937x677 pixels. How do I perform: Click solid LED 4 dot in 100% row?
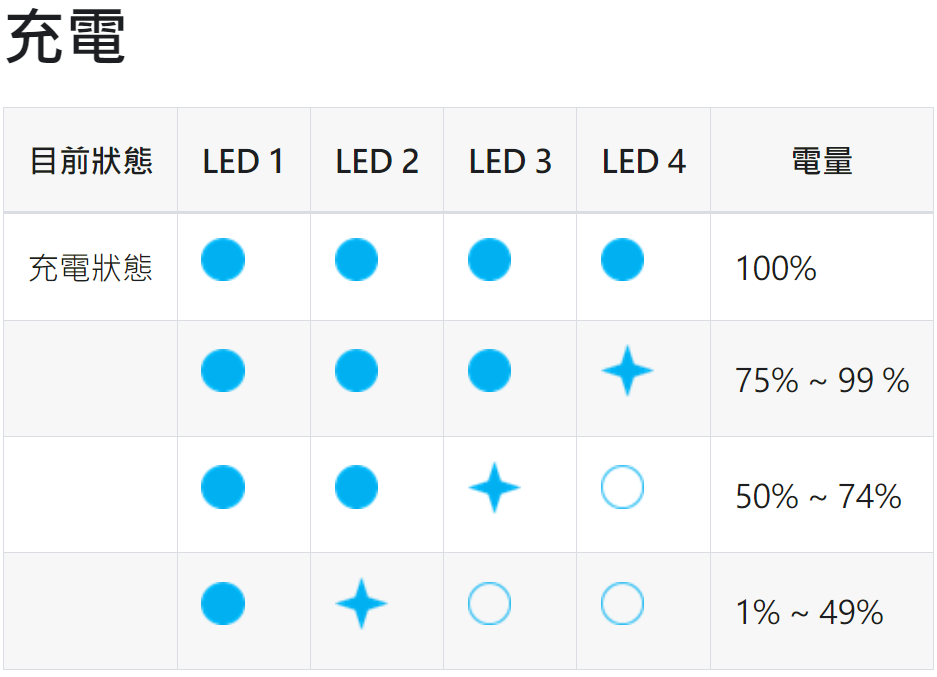coord(622,259)
